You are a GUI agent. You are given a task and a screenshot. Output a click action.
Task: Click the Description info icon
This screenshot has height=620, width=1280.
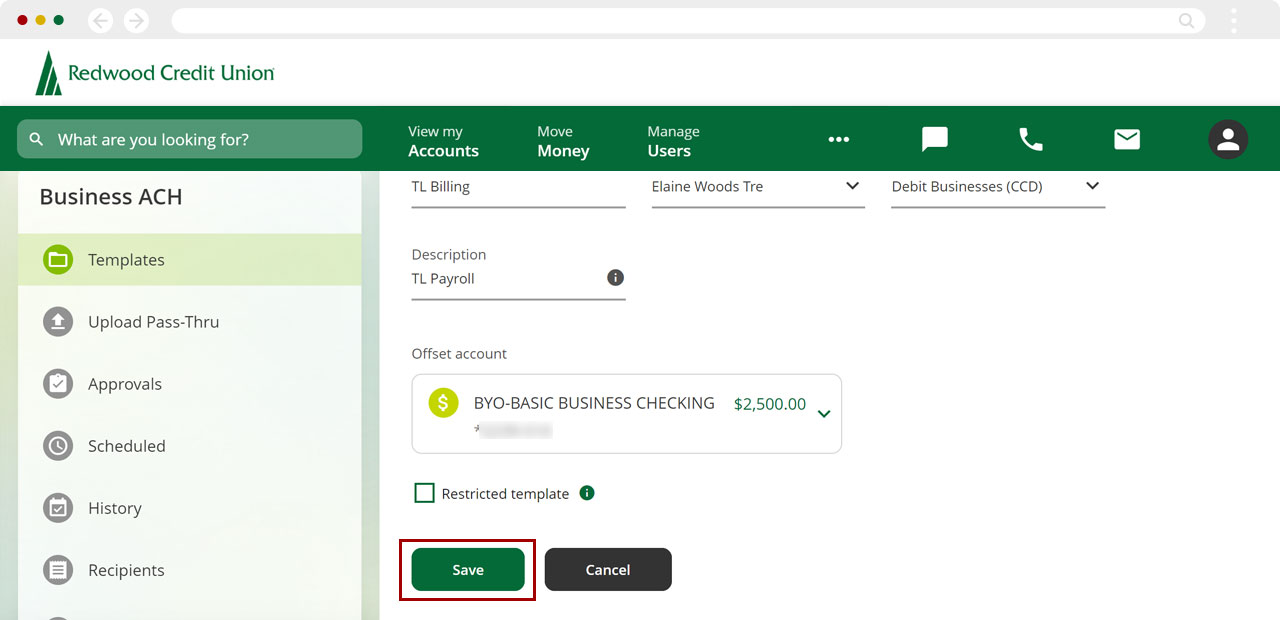coord(615,277)
